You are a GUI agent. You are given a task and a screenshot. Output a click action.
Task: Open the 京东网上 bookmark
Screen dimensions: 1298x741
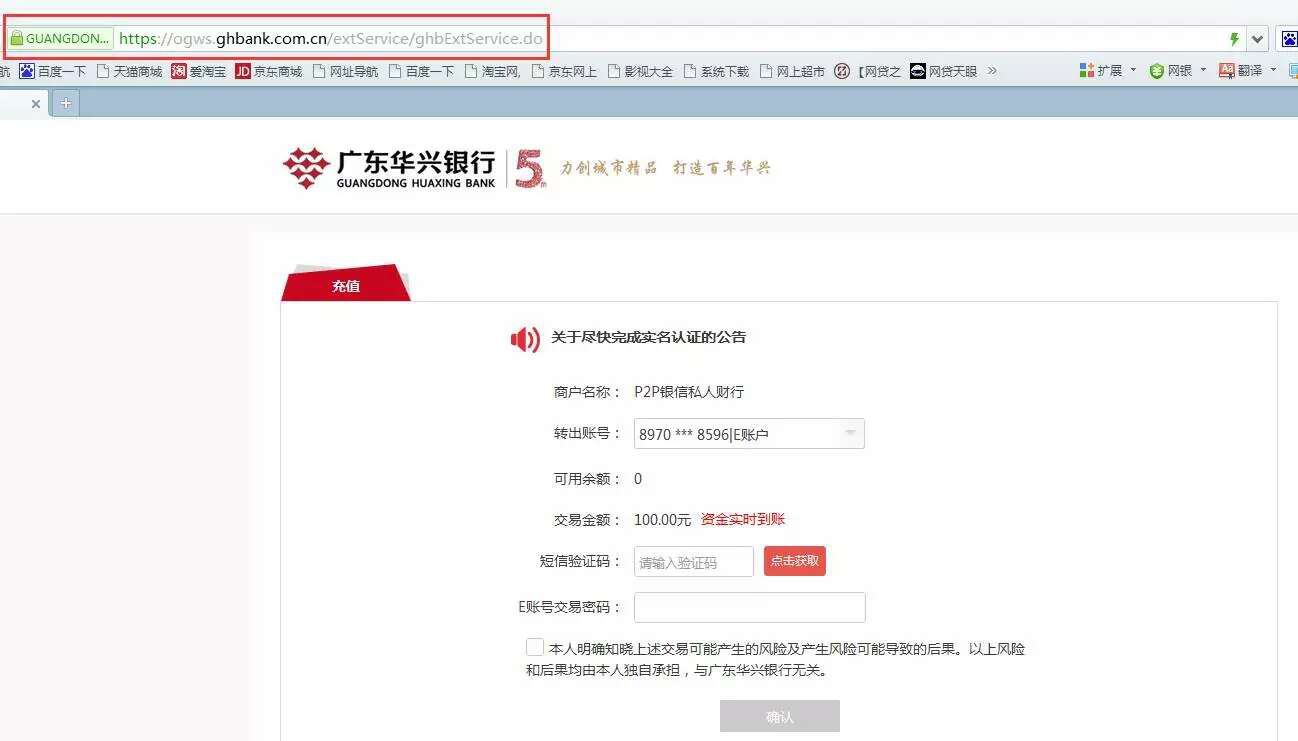tap(564, 71)
